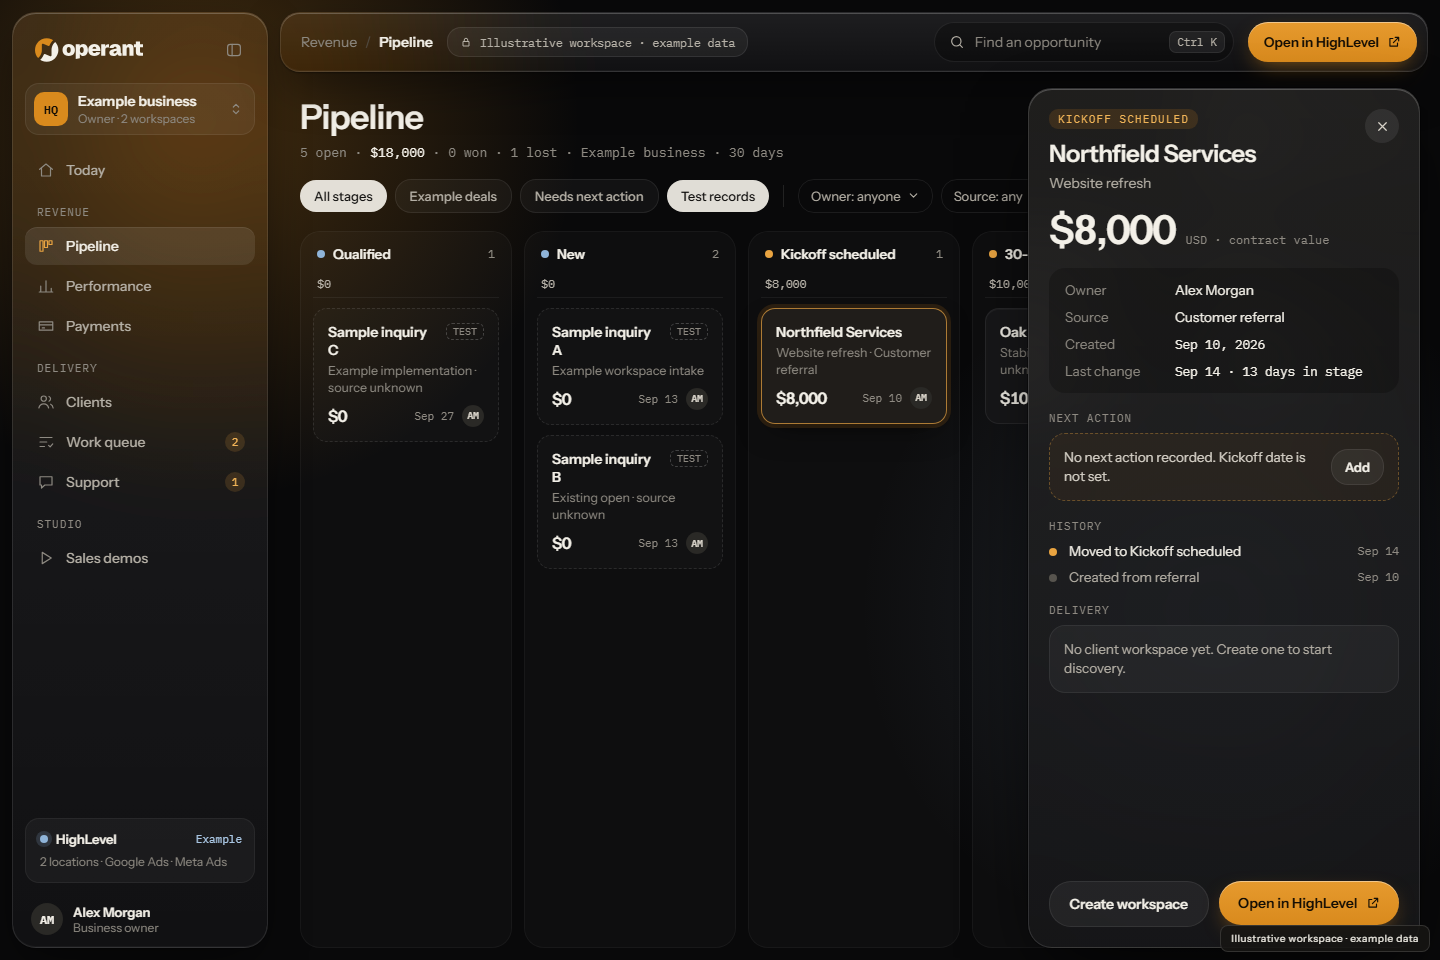Open the Owner: anyone dropdown
The width and height of the screenshot is (1440, 960).
(865, 196)
